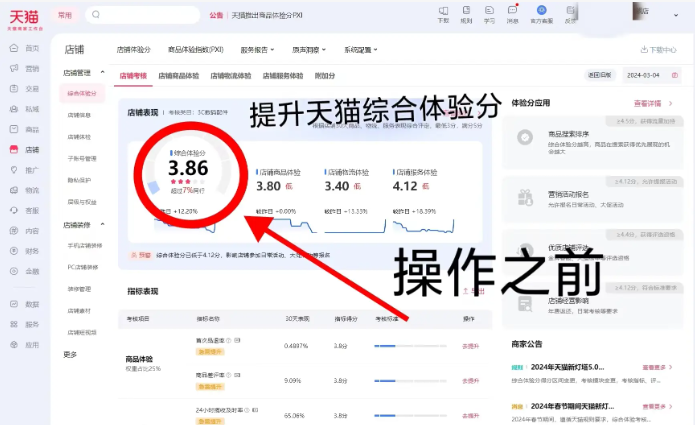Click the 下载 download icon in header
The image size is (695, 425).
(443, 10)
